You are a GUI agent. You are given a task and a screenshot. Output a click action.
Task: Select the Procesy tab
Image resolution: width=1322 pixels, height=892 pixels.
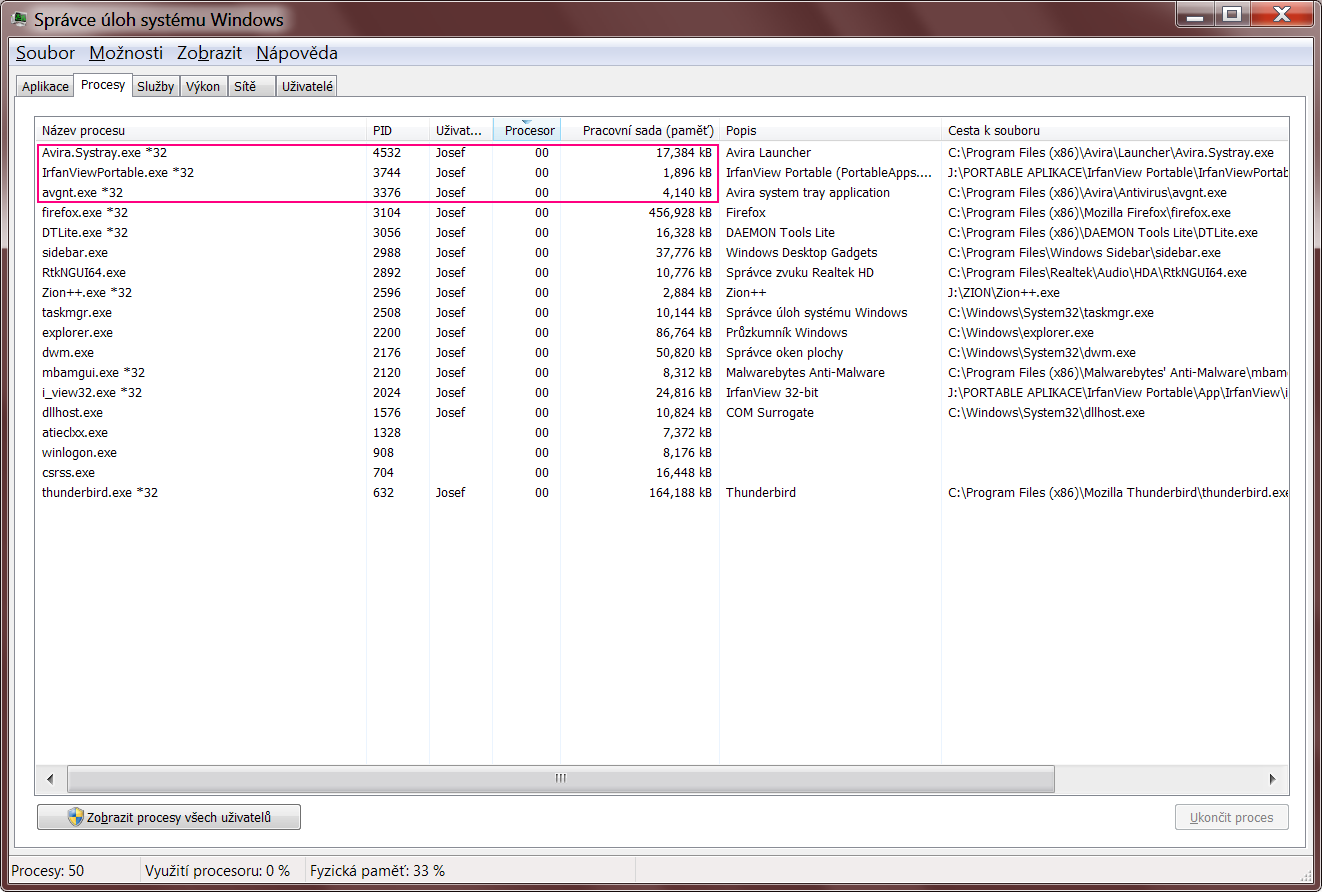click(x=104, y=85)
